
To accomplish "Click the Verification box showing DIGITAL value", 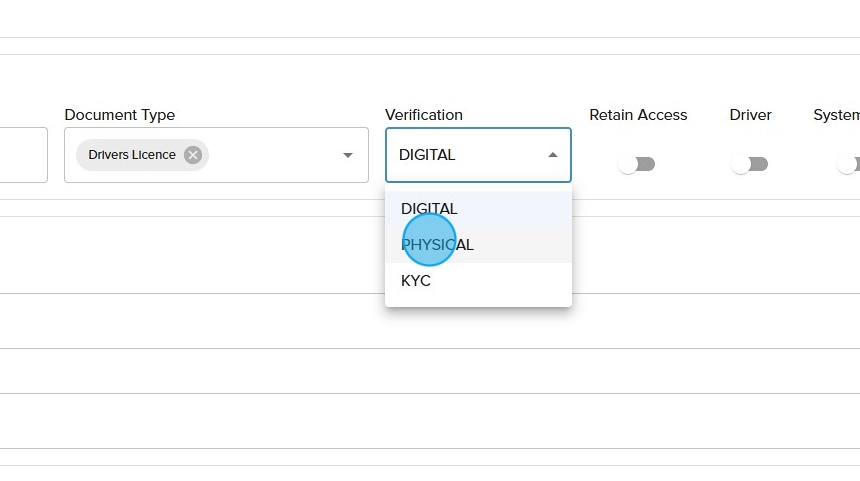I will pos(460,155).
